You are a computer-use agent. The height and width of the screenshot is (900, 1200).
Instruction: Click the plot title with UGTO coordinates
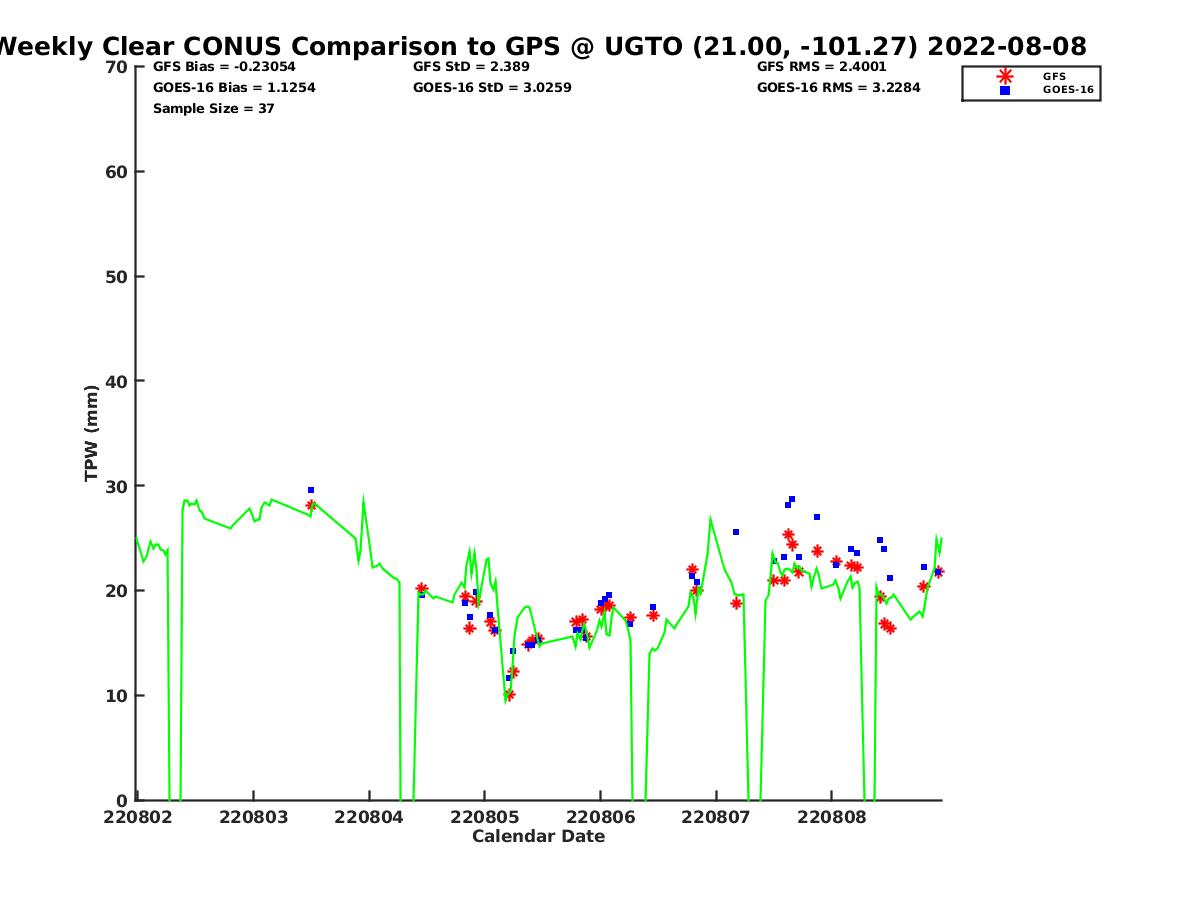pyautogui.click(x=540, y=46)
